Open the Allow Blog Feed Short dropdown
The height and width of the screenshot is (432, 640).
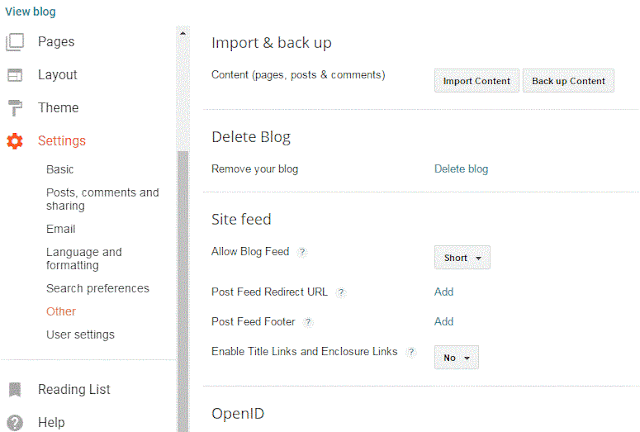tap(462, 258)
